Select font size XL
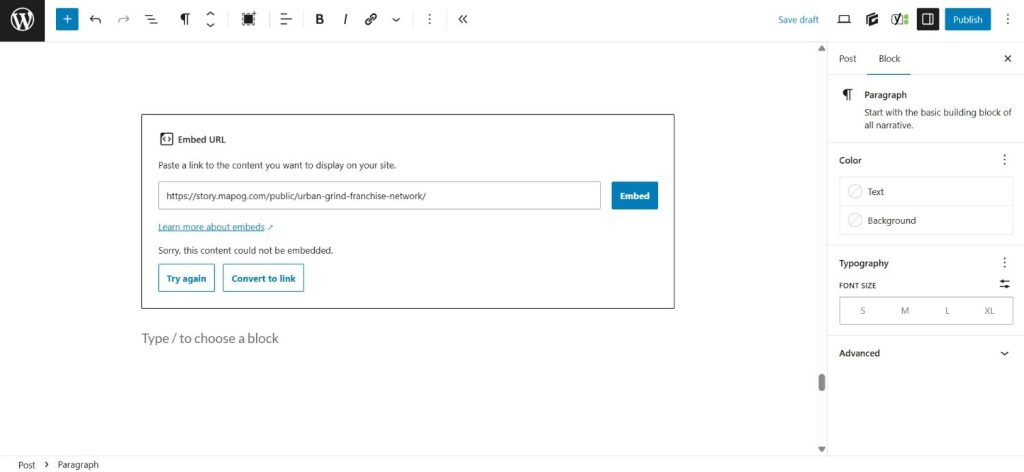 click(x=989, y=311)
